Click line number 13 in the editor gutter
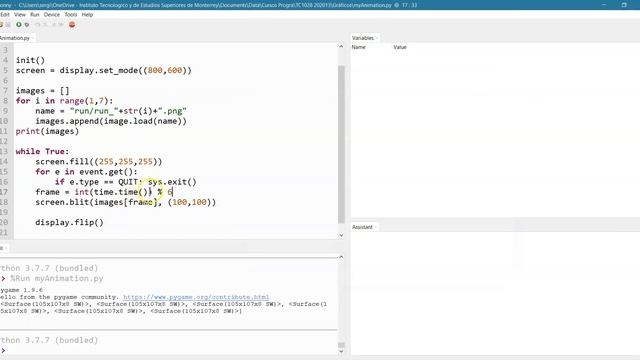This screenshot has width=640, height=360. click(x=4, y=151)
